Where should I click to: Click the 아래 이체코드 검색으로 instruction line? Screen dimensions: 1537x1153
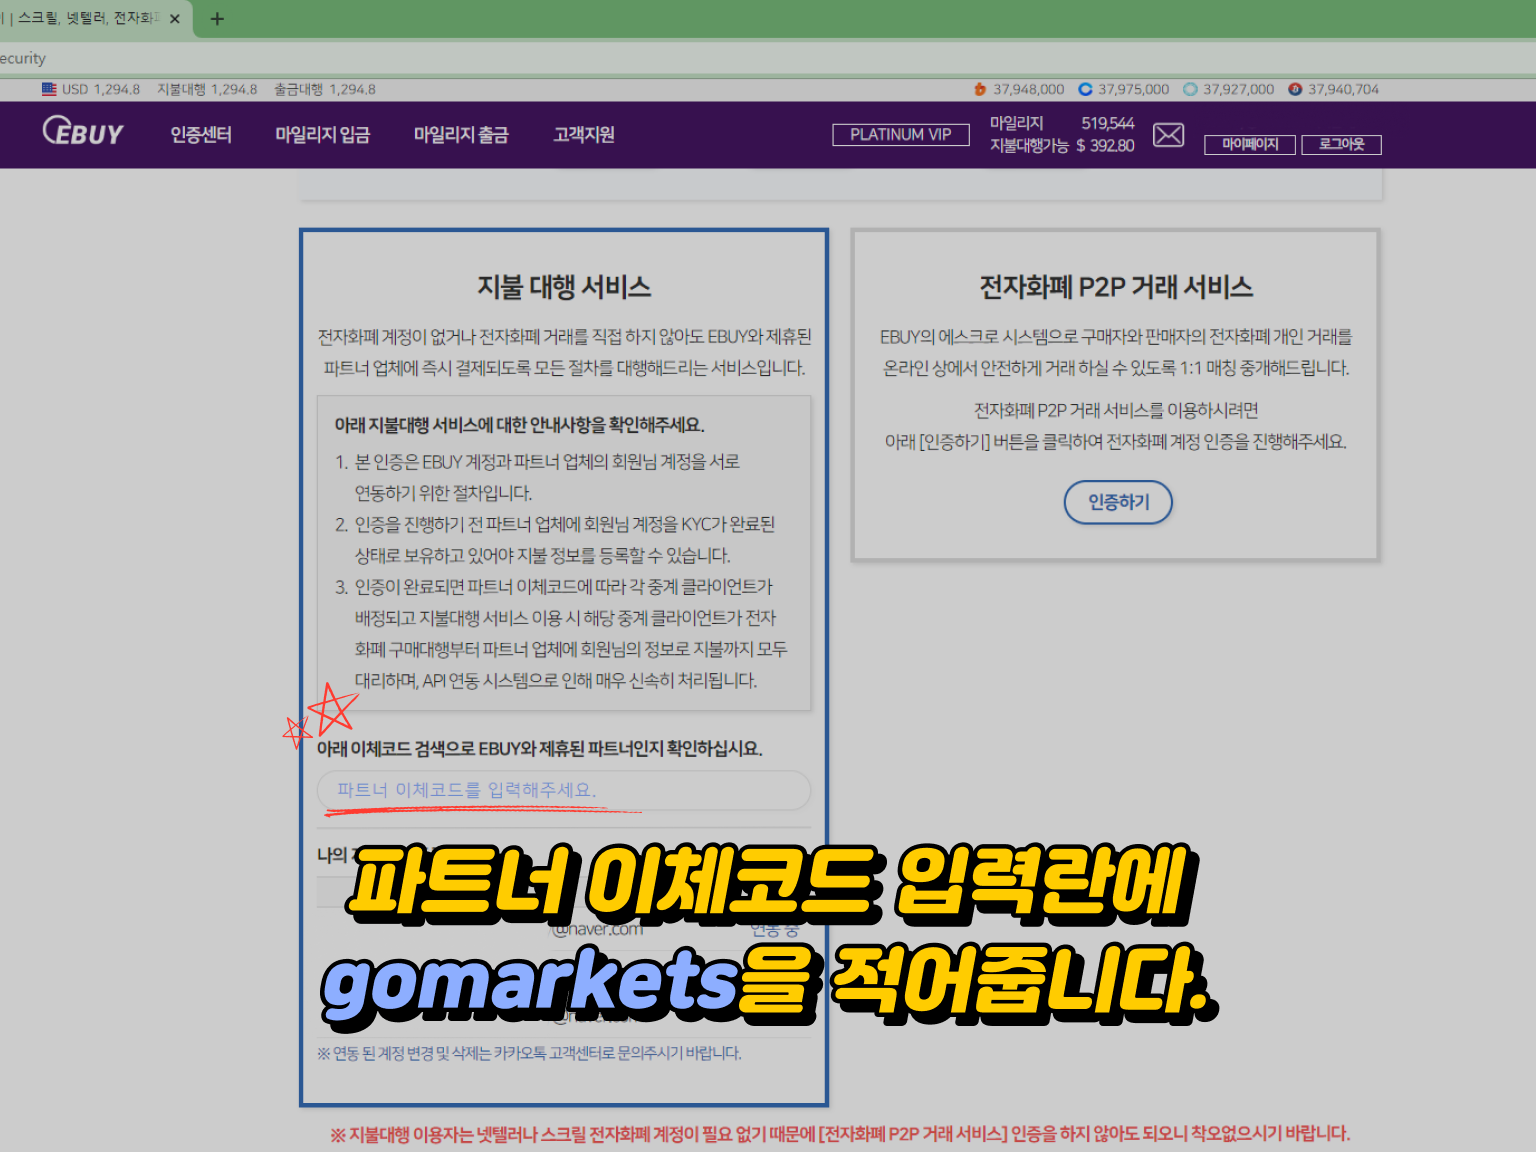[x=540, y=748]
